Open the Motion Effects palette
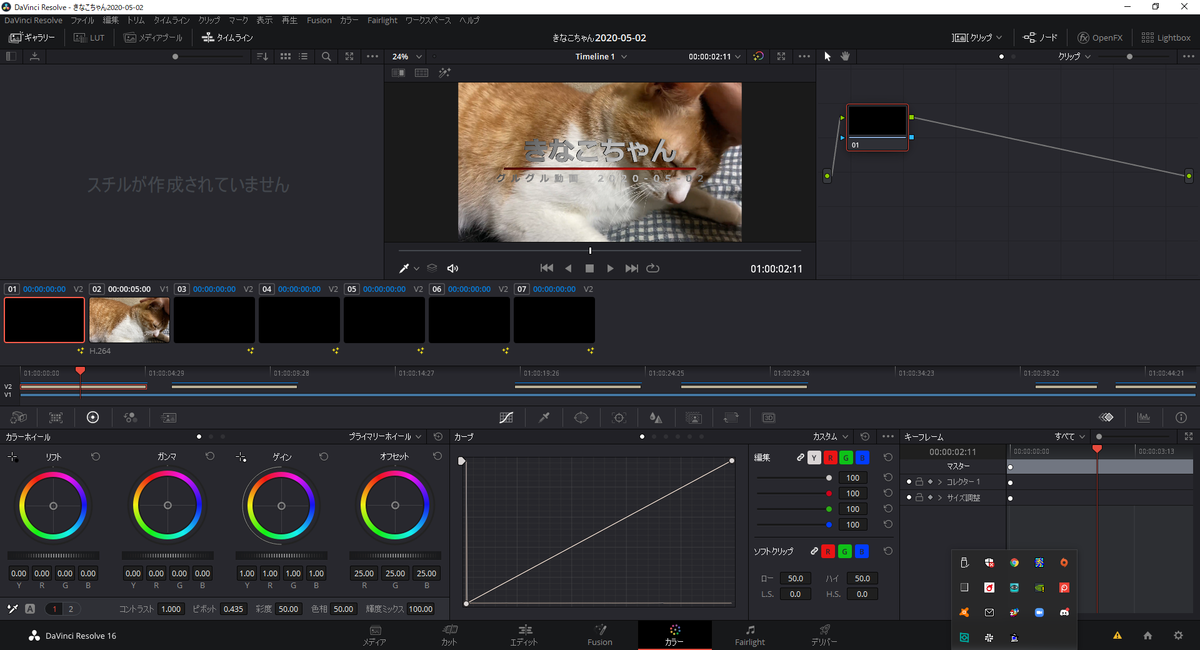The width and height of the screenshot is (1200, 650). click(x=169, y=417)
